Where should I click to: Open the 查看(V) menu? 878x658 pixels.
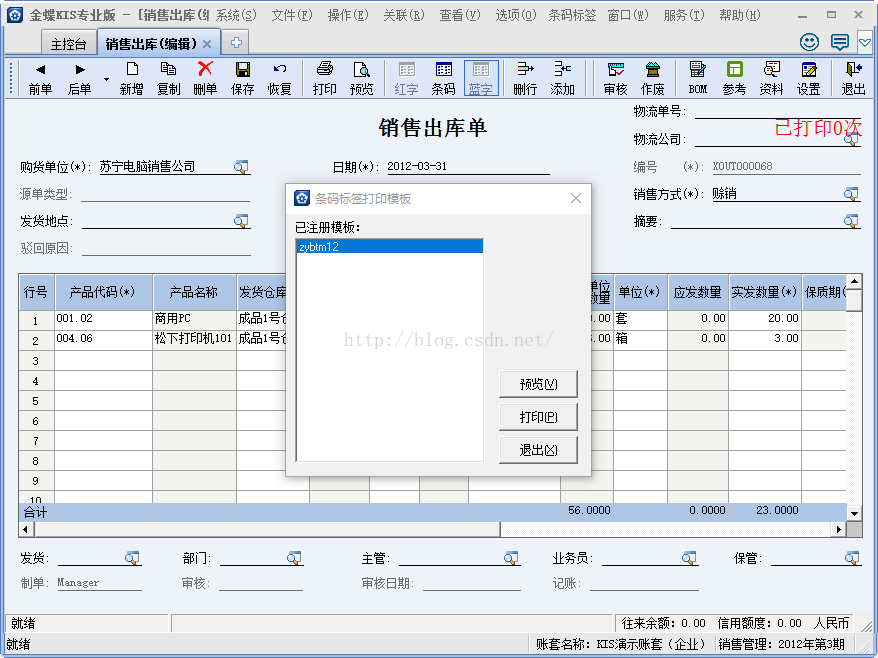[x=460, y=15]
